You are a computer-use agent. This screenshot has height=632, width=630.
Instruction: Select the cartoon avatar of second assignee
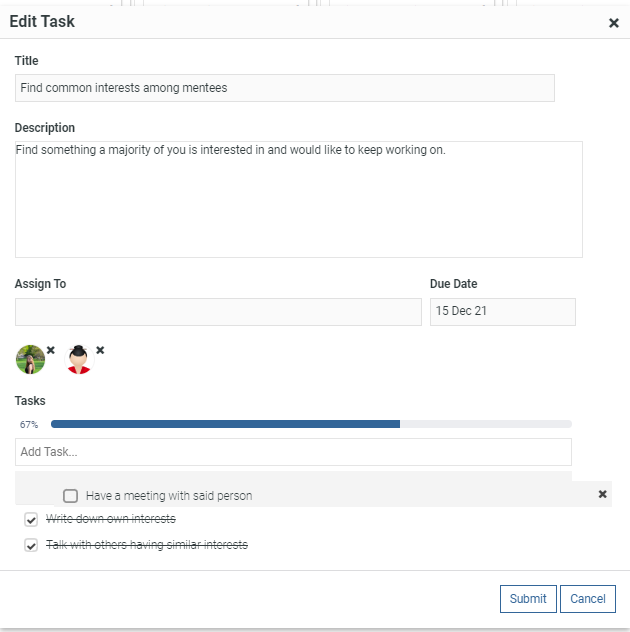click(79, 360)
